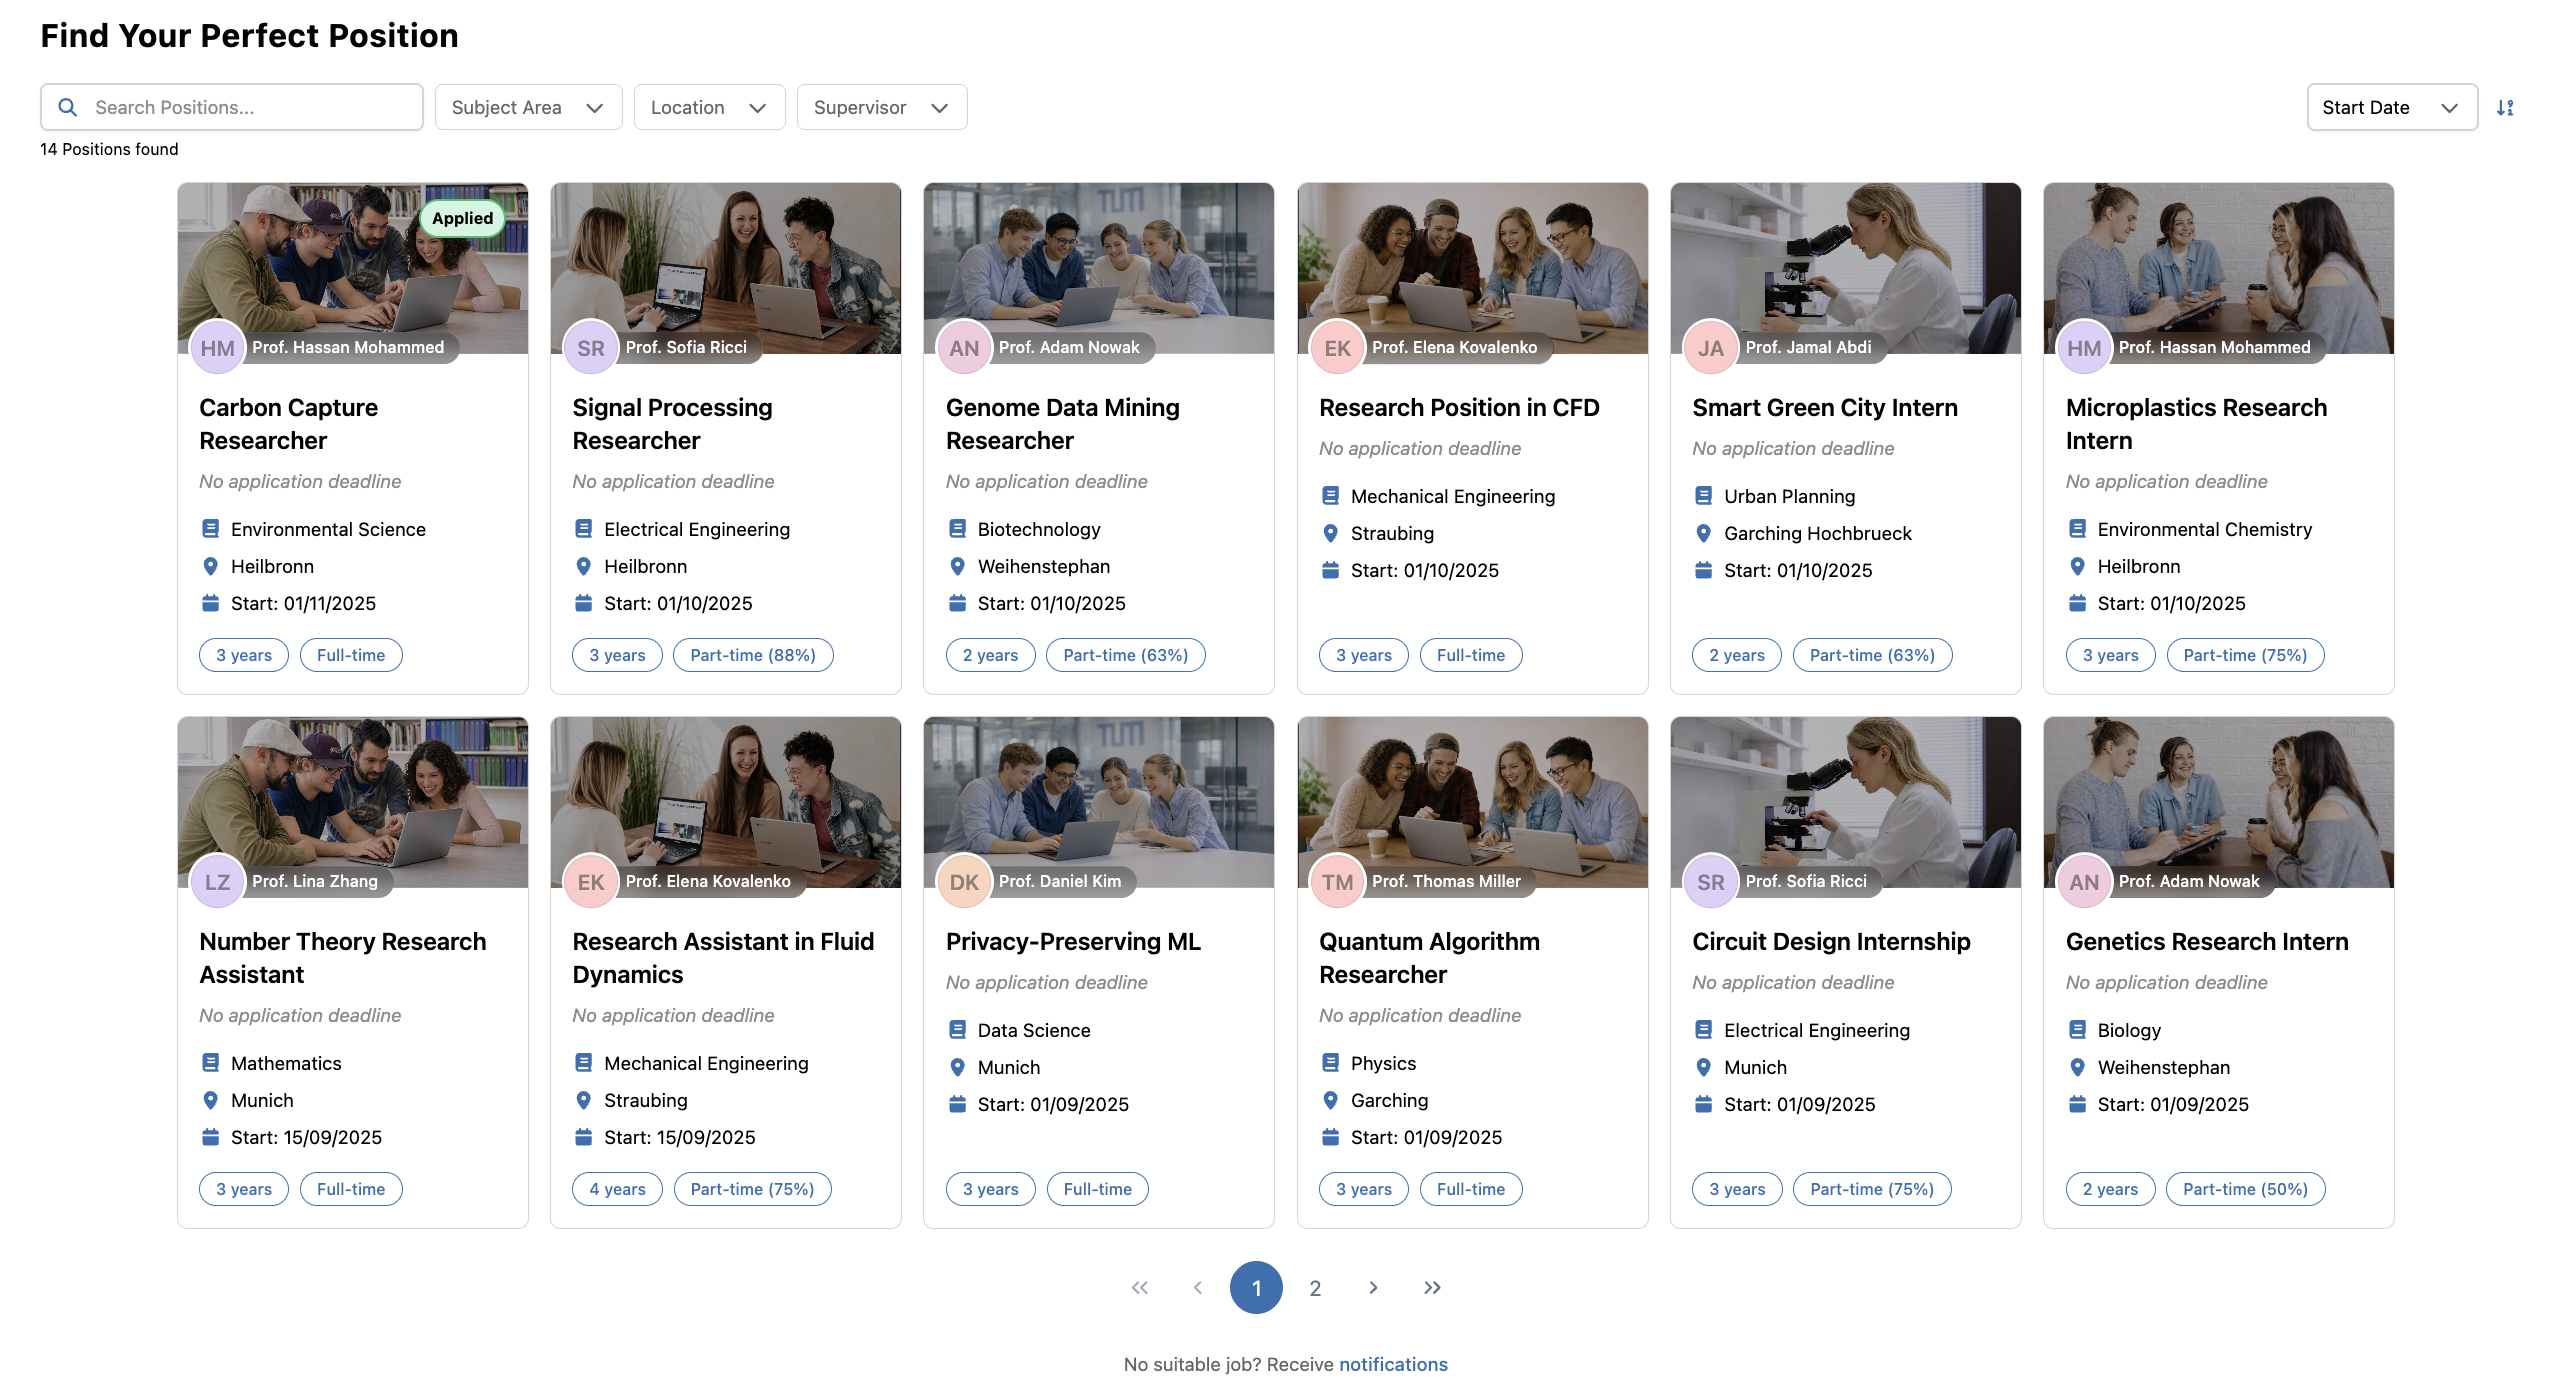
Task: Open Microplastics Research Intern title
Action: coord(2196,424)
